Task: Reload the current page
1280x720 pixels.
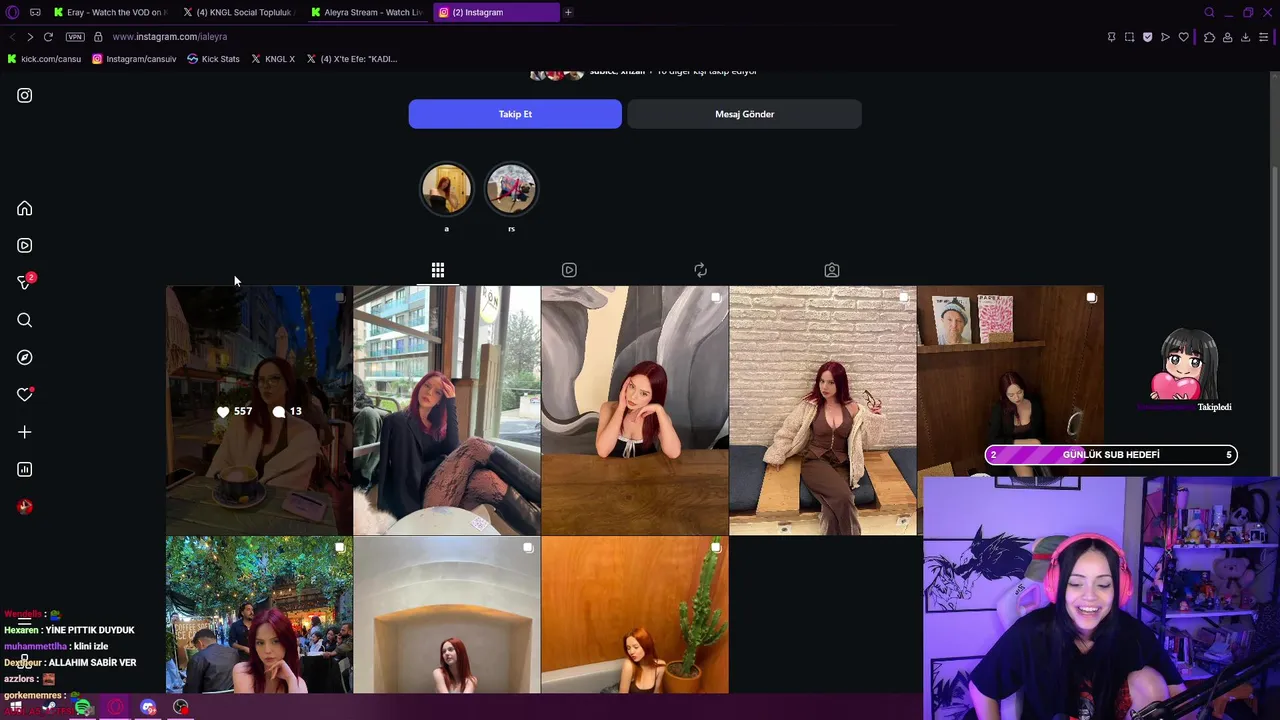Action: click(48, 37)
